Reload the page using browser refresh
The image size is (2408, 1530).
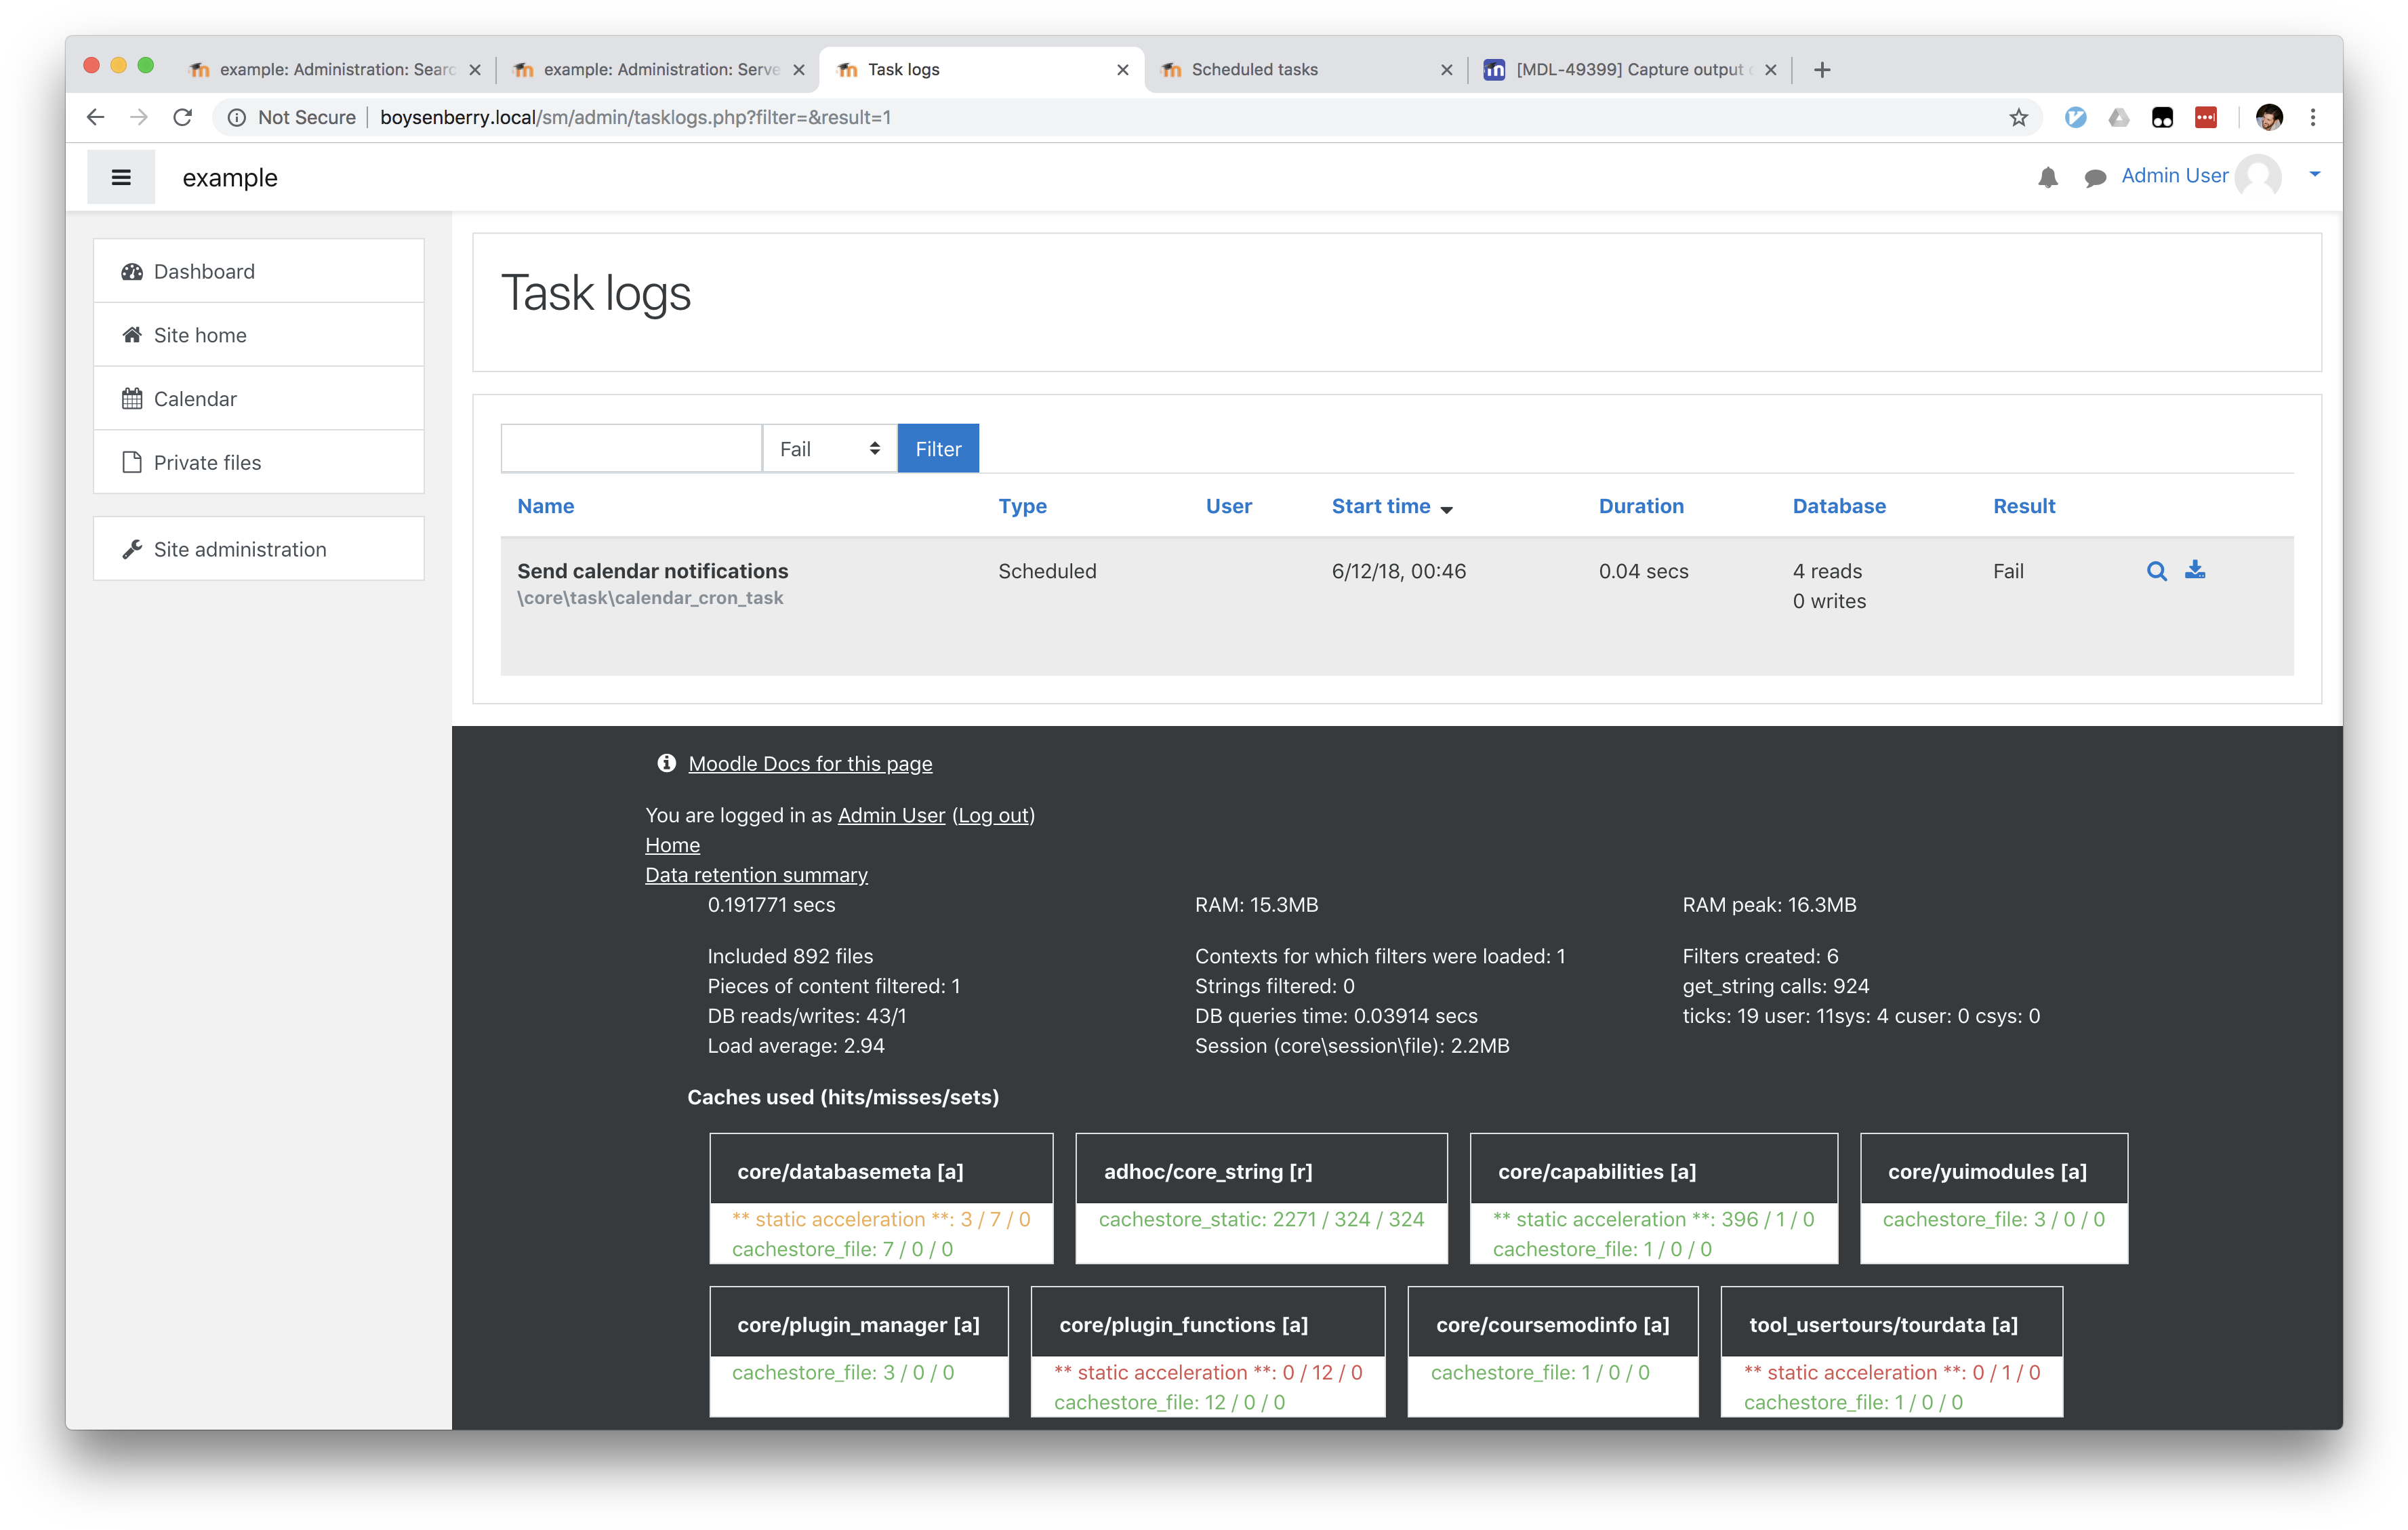click(182, 117)
